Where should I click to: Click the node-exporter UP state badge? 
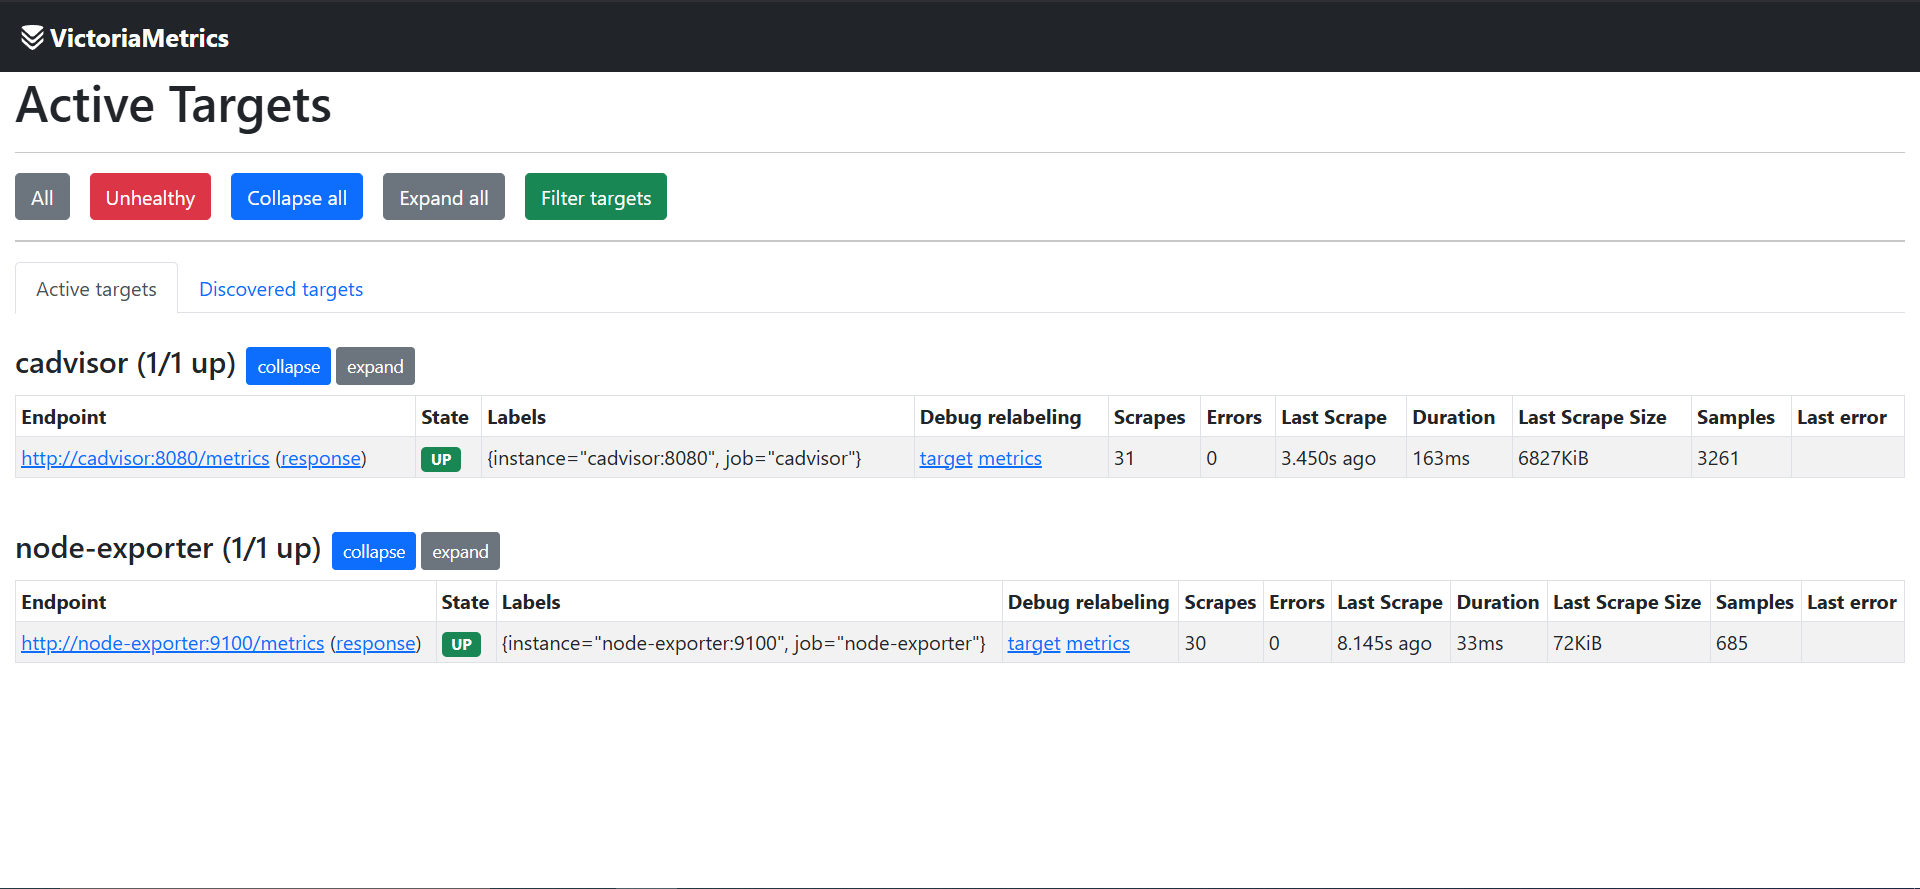(461, 644)
